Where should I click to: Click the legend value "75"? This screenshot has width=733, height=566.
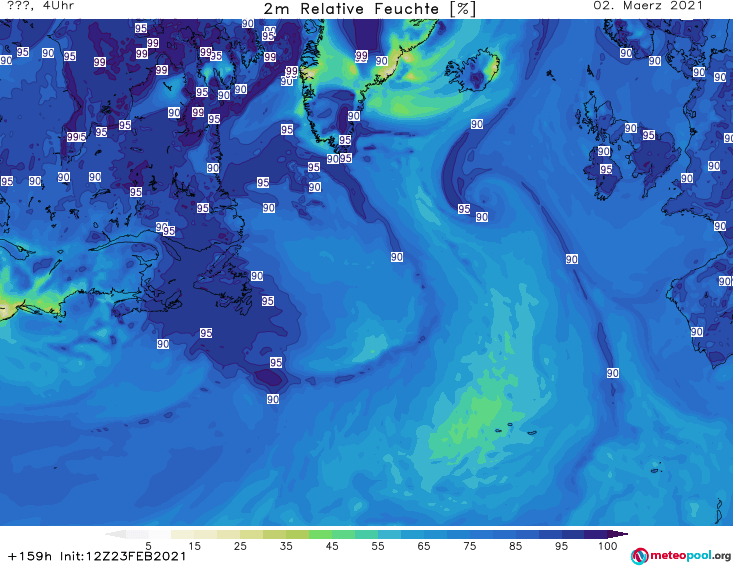tap(470, 546)
